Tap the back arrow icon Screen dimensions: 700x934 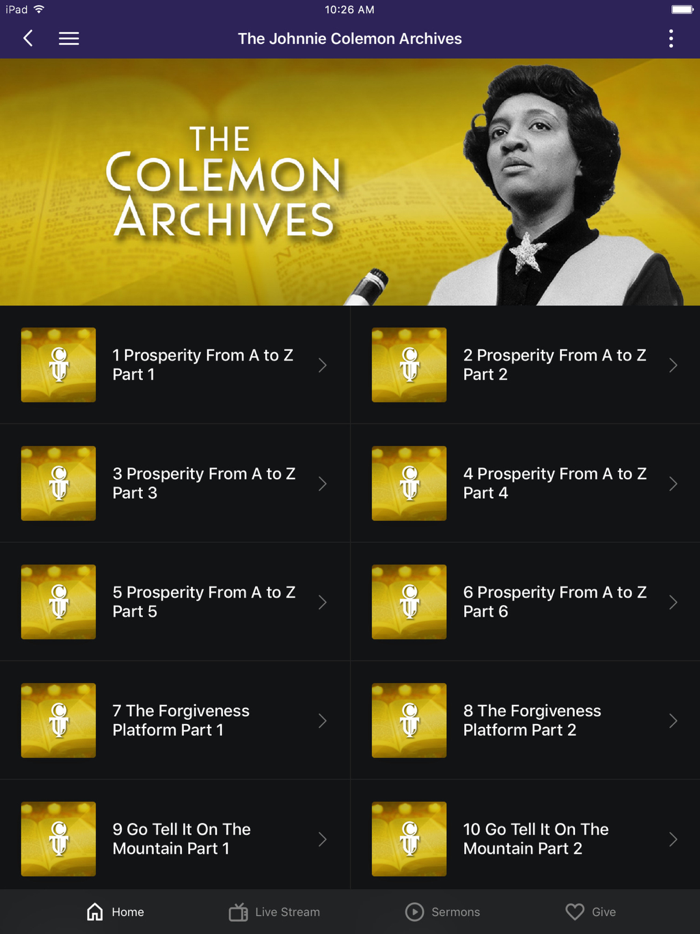click(28, 39)
